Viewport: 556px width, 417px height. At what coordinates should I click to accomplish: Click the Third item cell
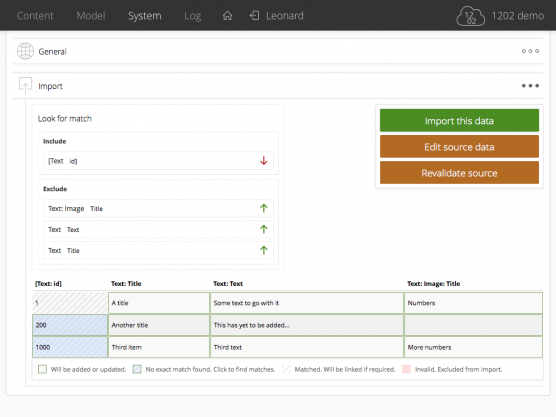tap(159, 347)
